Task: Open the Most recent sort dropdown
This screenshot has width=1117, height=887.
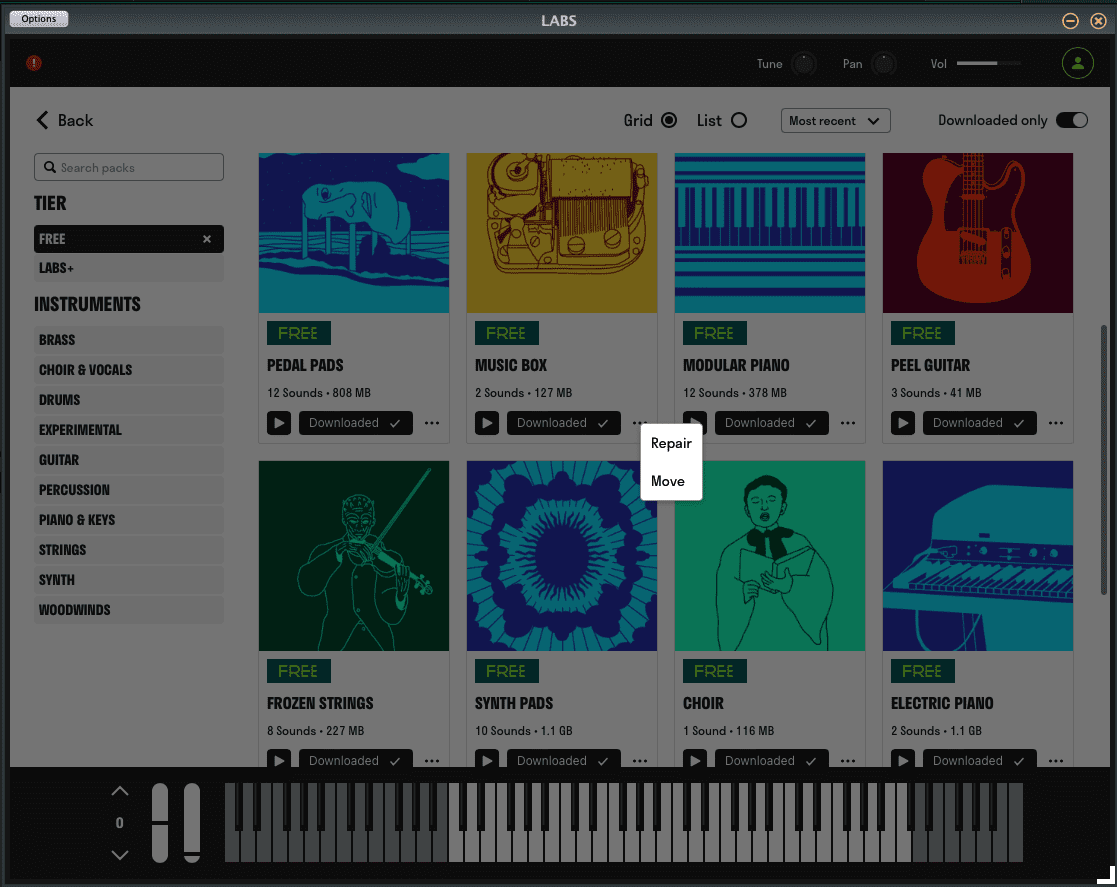Action: (x=835, y=121)
